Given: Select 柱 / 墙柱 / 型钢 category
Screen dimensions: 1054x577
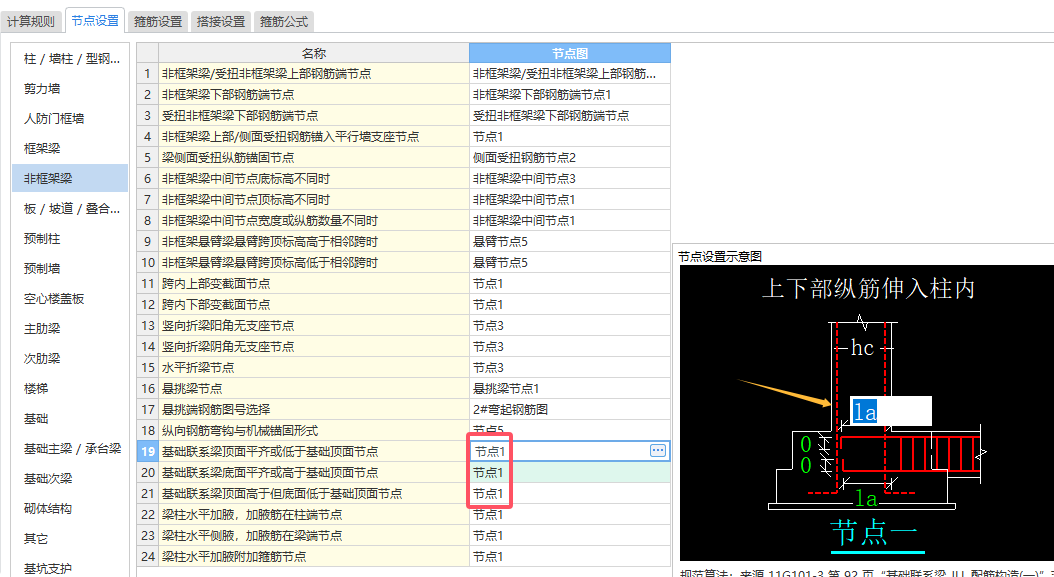Looking at the screenshot, I should (x=71, y=59).
